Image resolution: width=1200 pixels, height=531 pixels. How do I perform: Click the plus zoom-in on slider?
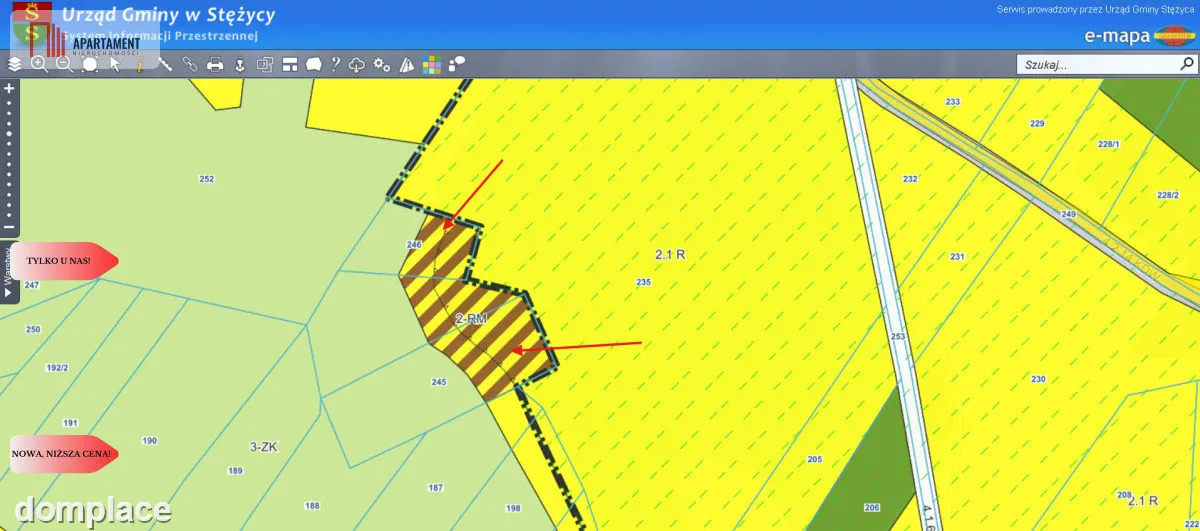click(x=9, y=88)
